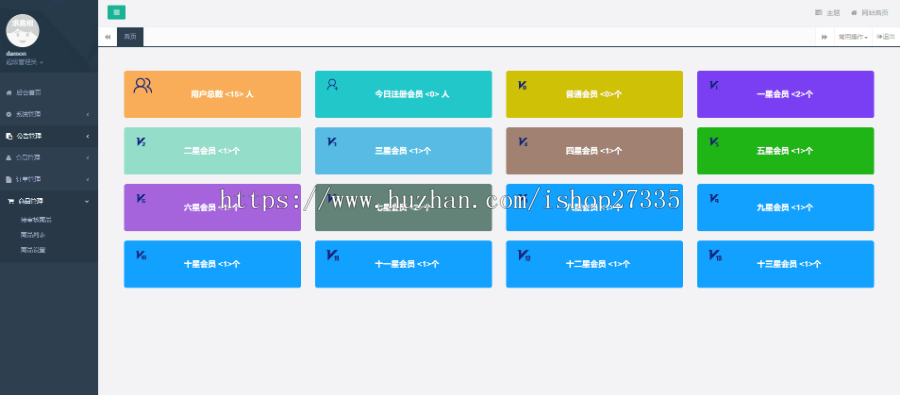Click the 十二星会员 <1>个 label

tap(598, 264)
